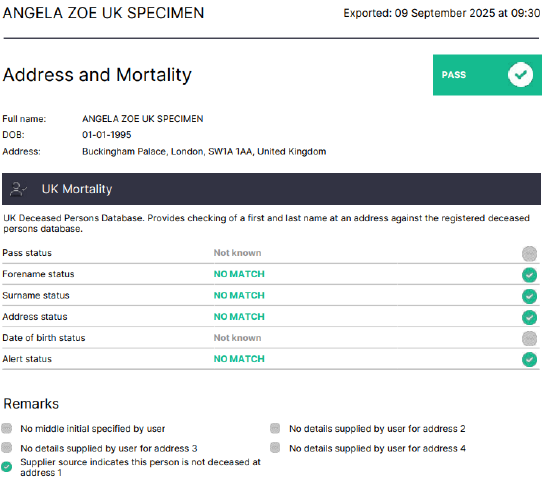Click the Date of birth status label

point(44,338)
